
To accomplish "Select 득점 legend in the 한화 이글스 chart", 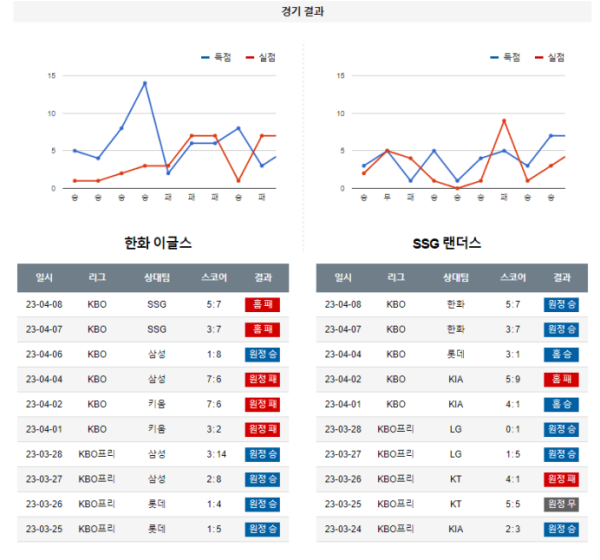I will coord(216,57).
